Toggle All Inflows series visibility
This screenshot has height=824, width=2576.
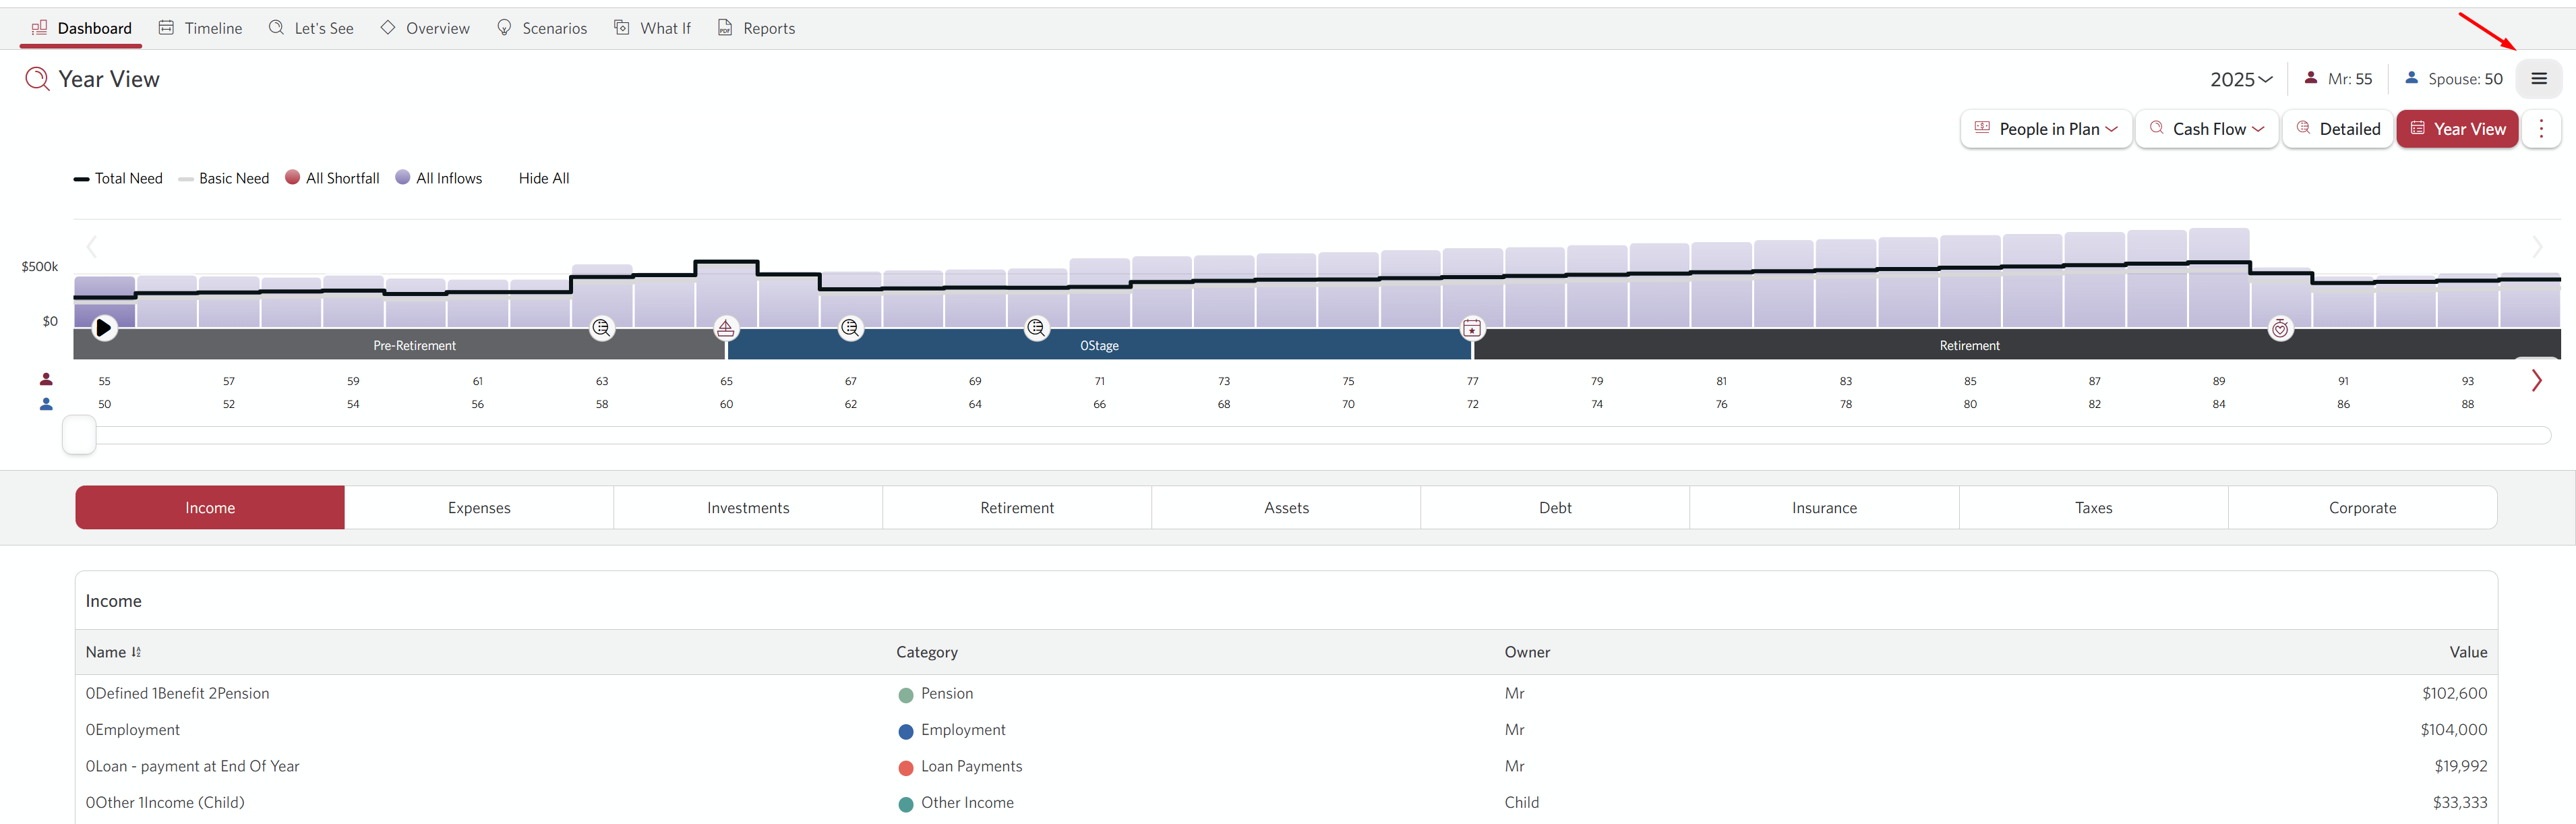(438, 178)
